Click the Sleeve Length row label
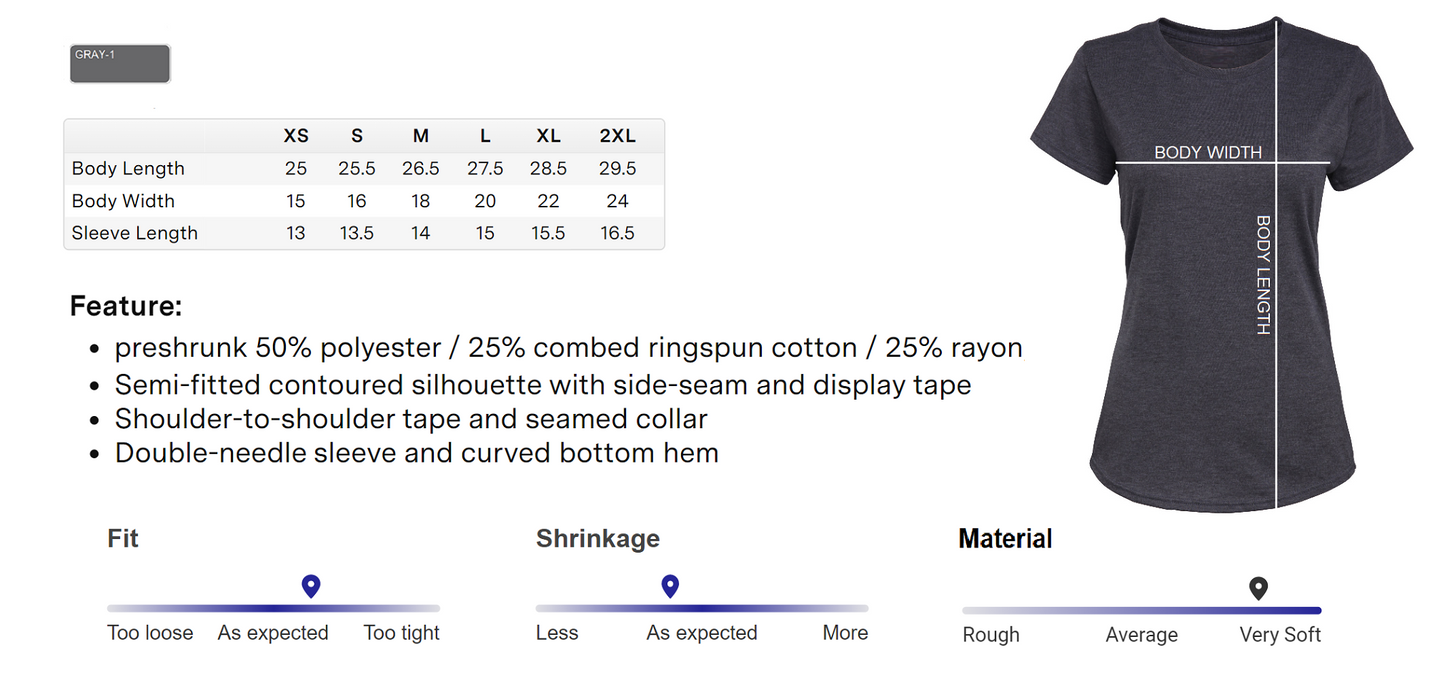 tap(135, 233)
